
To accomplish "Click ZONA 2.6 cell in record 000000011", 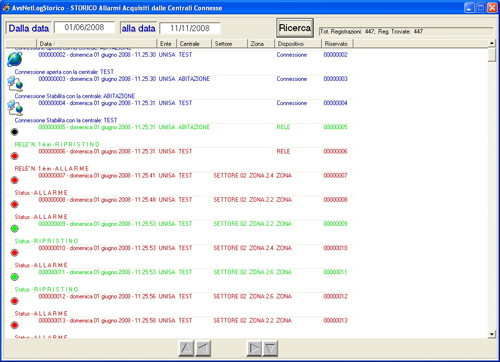I will (261, 272).
